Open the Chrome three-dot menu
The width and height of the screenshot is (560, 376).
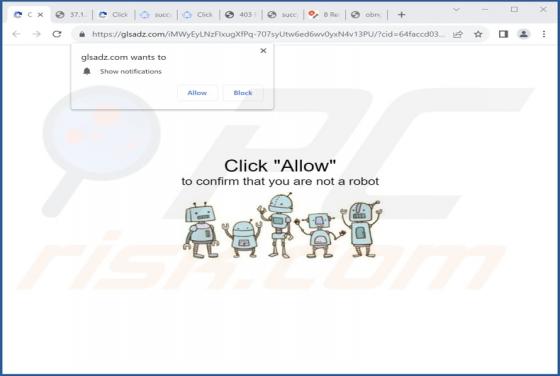tap(544, 34)
